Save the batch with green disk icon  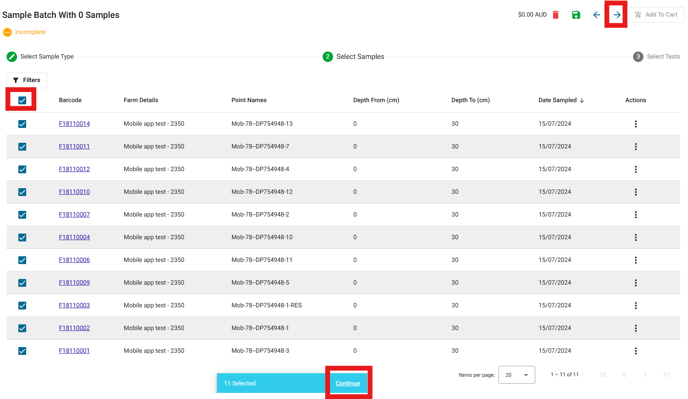tap(576, 15)
